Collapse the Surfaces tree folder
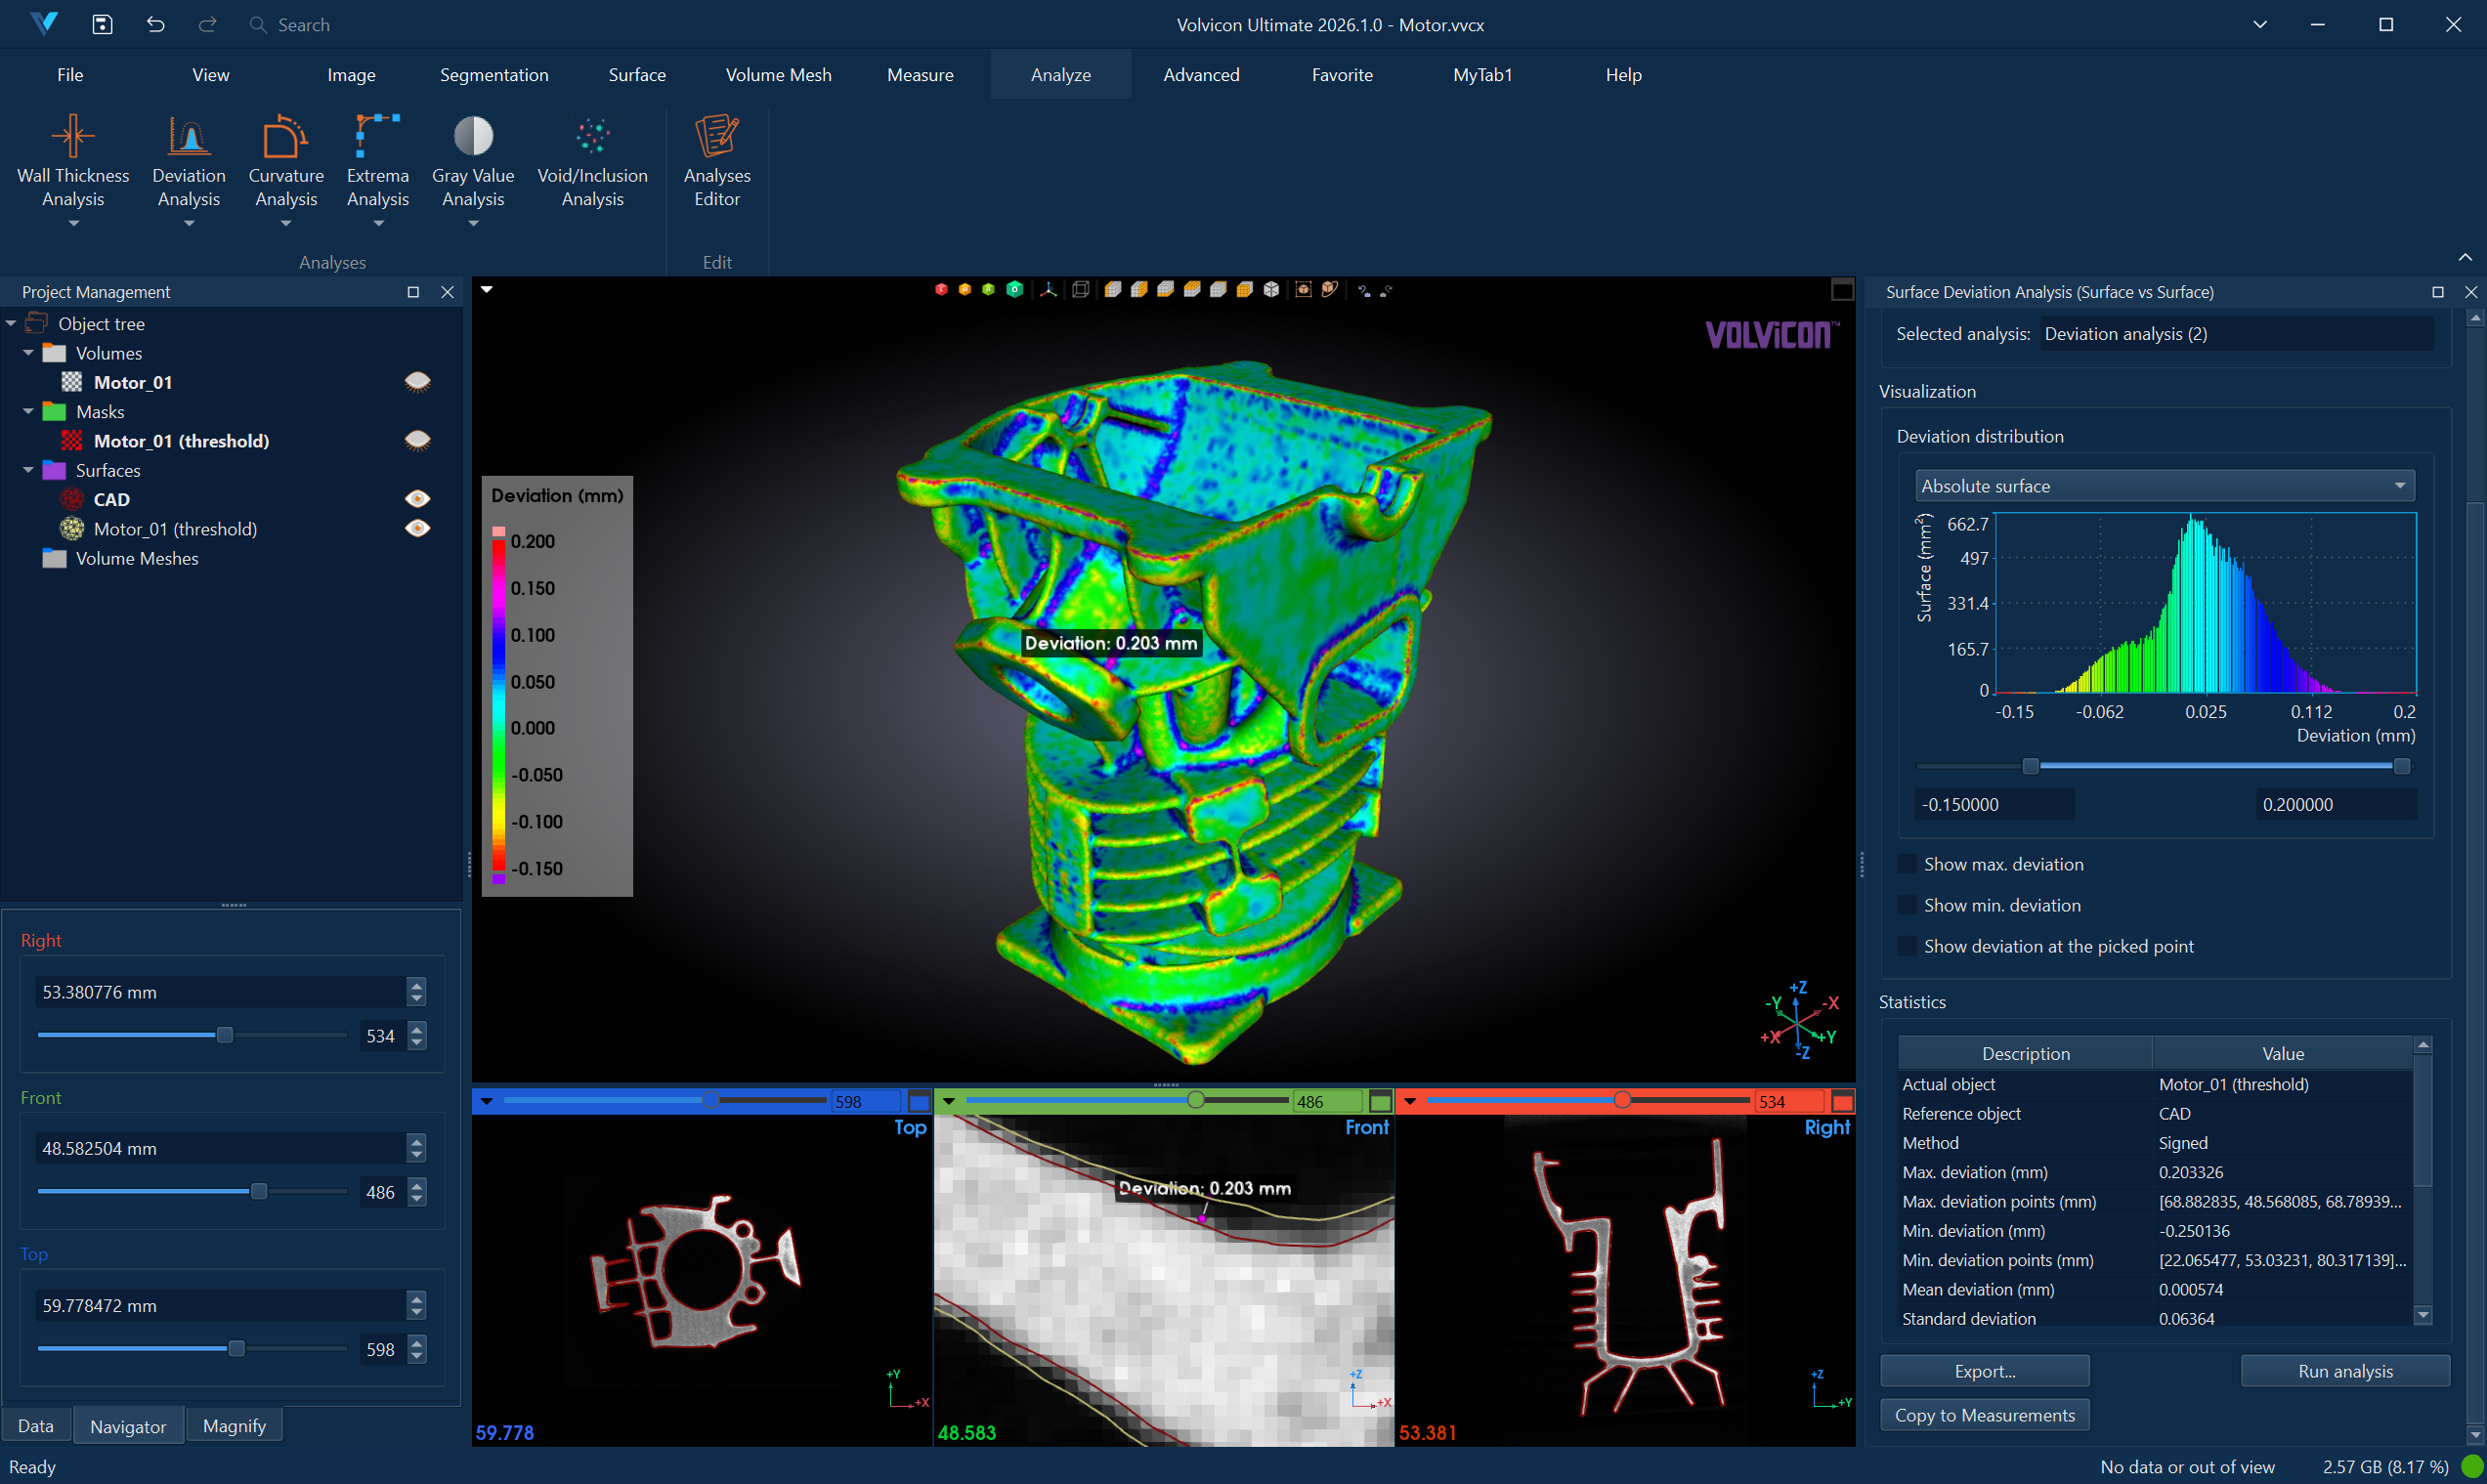 (28, 470)
